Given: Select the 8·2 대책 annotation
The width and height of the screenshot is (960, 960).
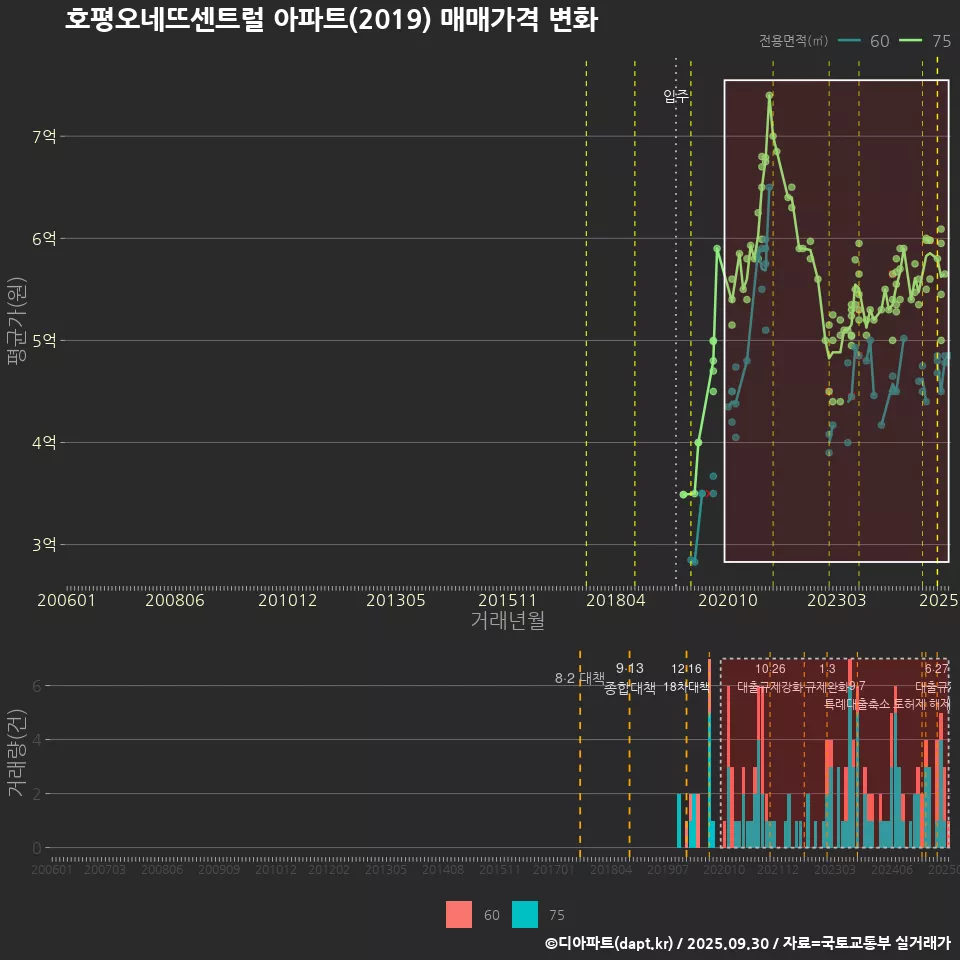Looking at the screenshot, I should pyautogui.click(x=580, y=678).
